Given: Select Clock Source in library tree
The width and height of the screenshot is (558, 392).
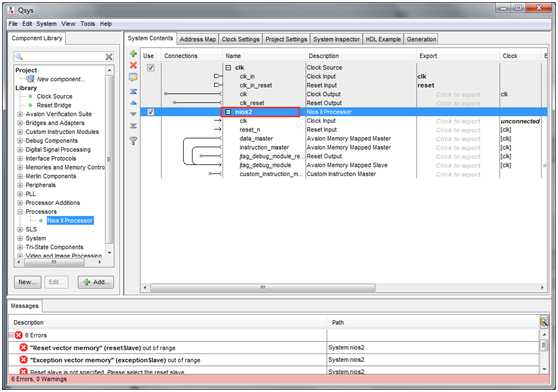Looking at the screenshot, I should tap(54, 96).
